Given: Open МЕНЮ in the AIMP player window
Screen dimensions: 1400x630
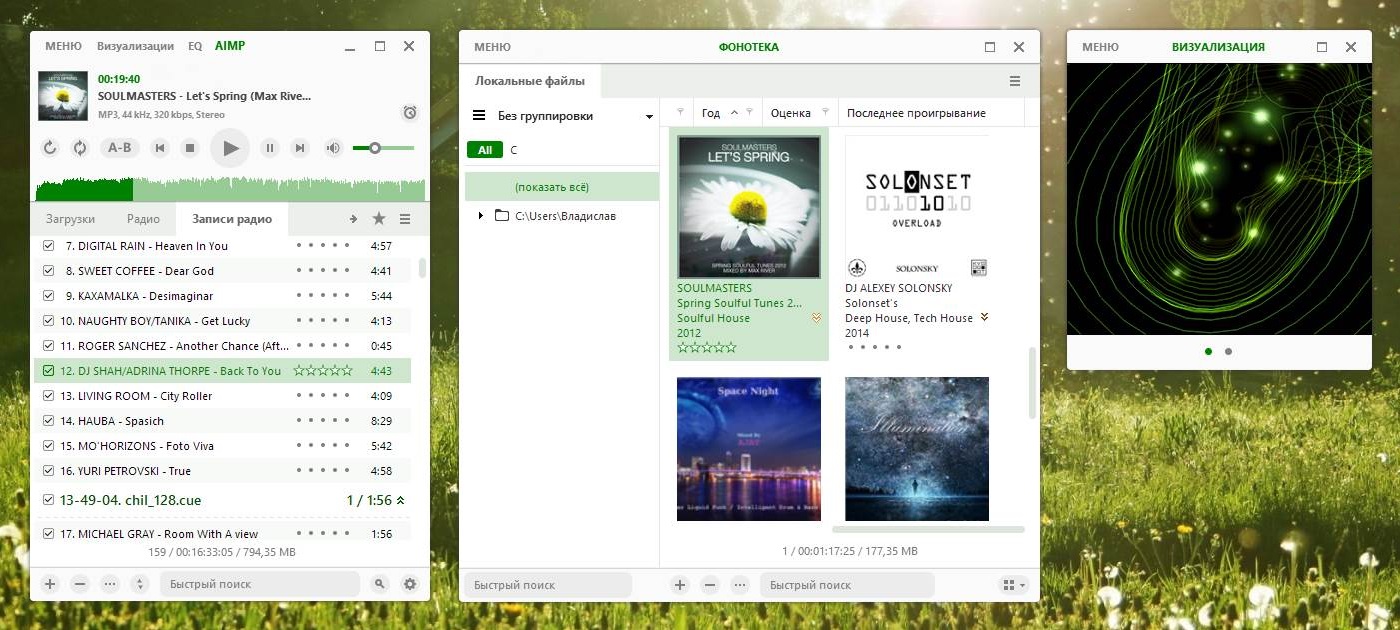Looking at the screenshot, I should [63, 46].
